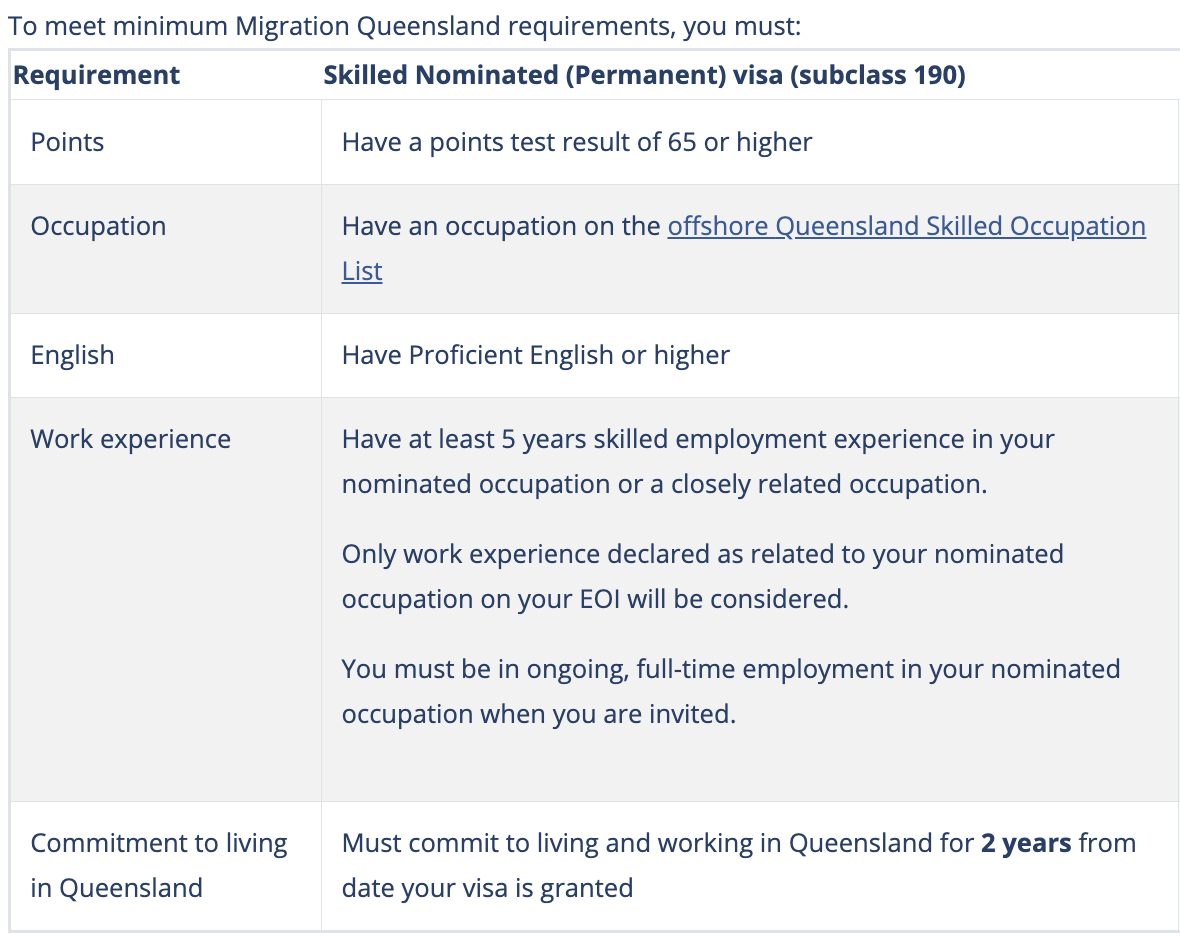Click the "Skilled Nominated (Permanent) visa" column header
The width and height of the screenshot is (1180, 936).
(554, 75)
